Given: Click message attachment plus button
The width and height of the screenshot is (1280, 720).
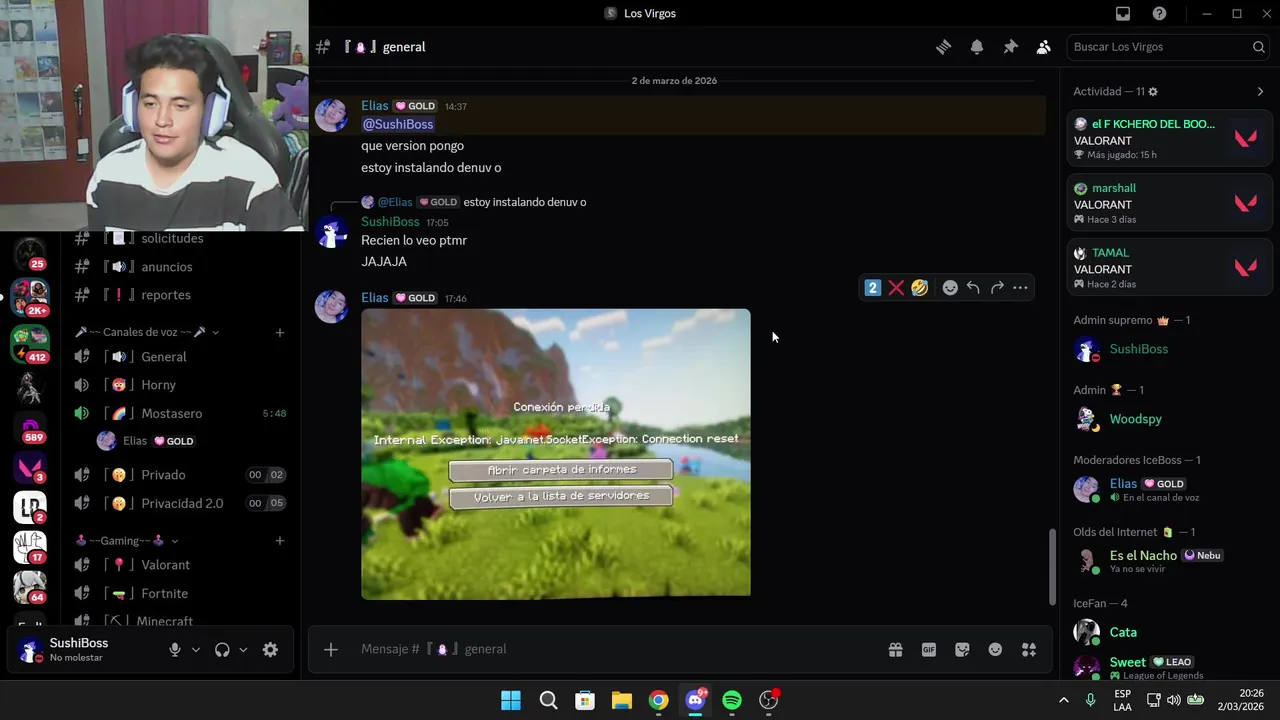Looking at the screenshot, I should [x=331, y=649].
